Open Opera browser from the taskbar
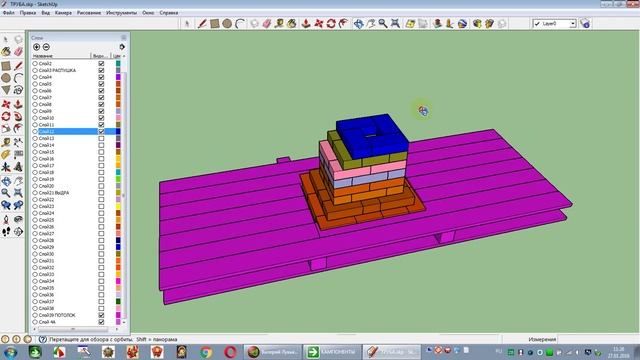 pos(230,352)
